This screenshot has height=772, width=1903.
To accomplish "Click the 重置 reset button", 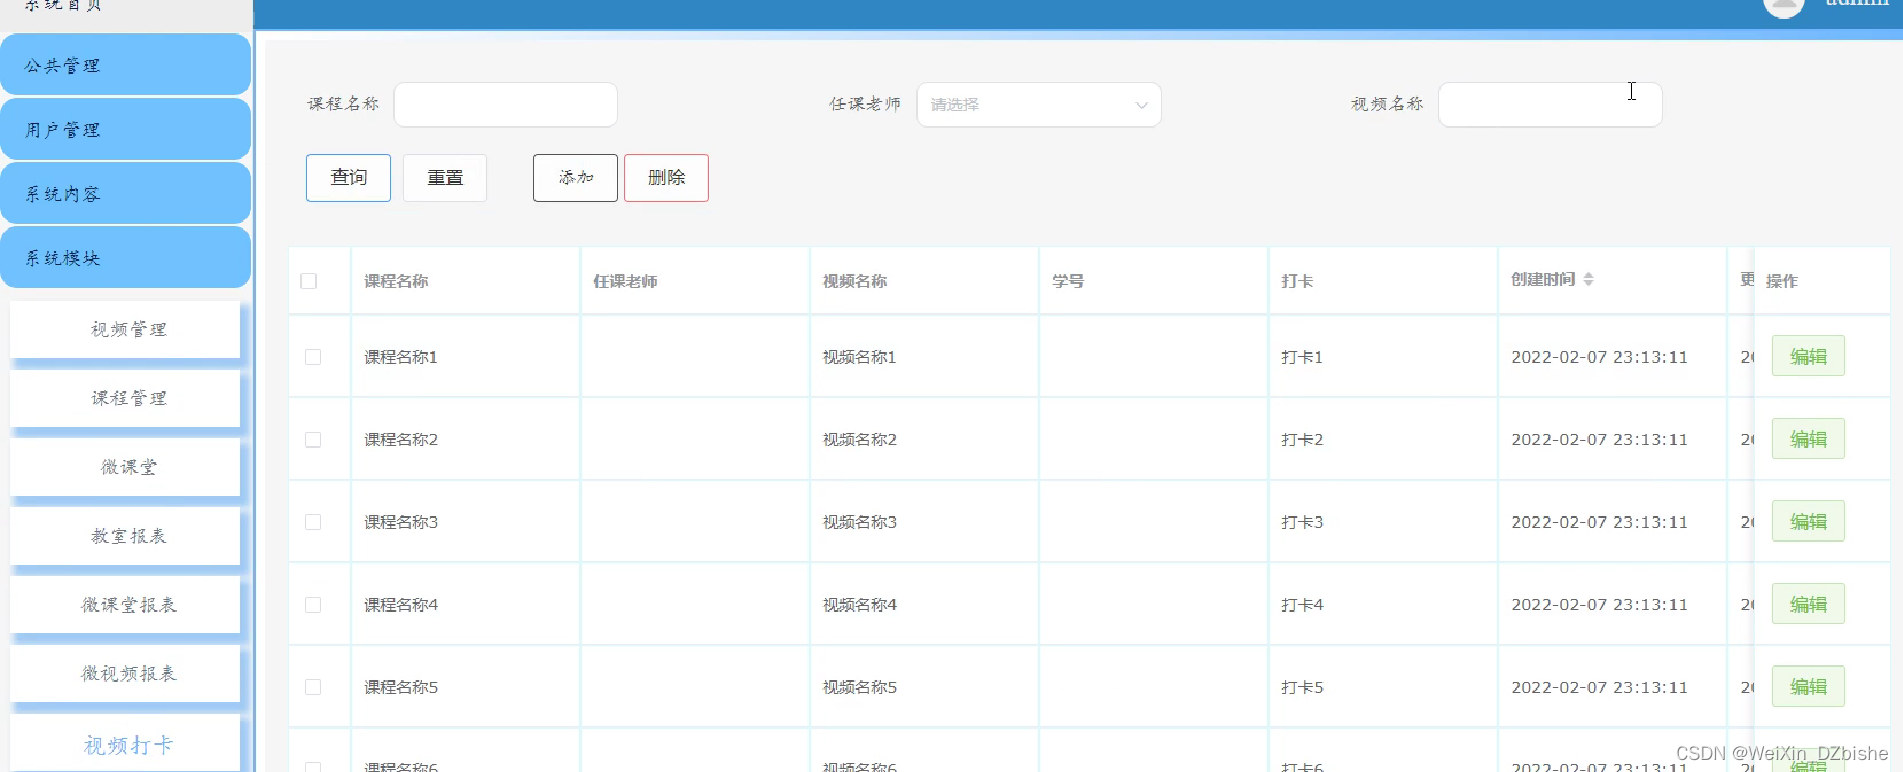I will tap(445, 178).
